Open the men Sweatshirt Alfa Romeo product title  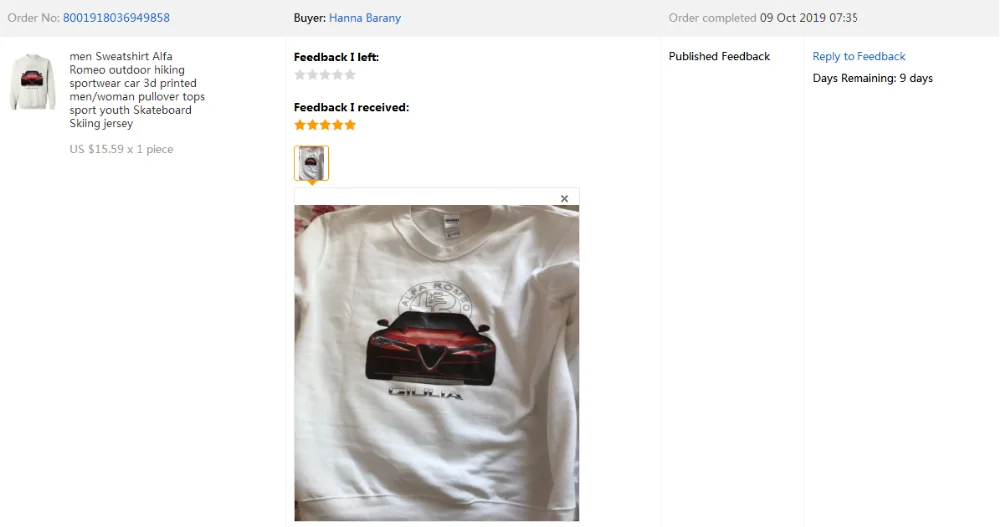[137, 89]
